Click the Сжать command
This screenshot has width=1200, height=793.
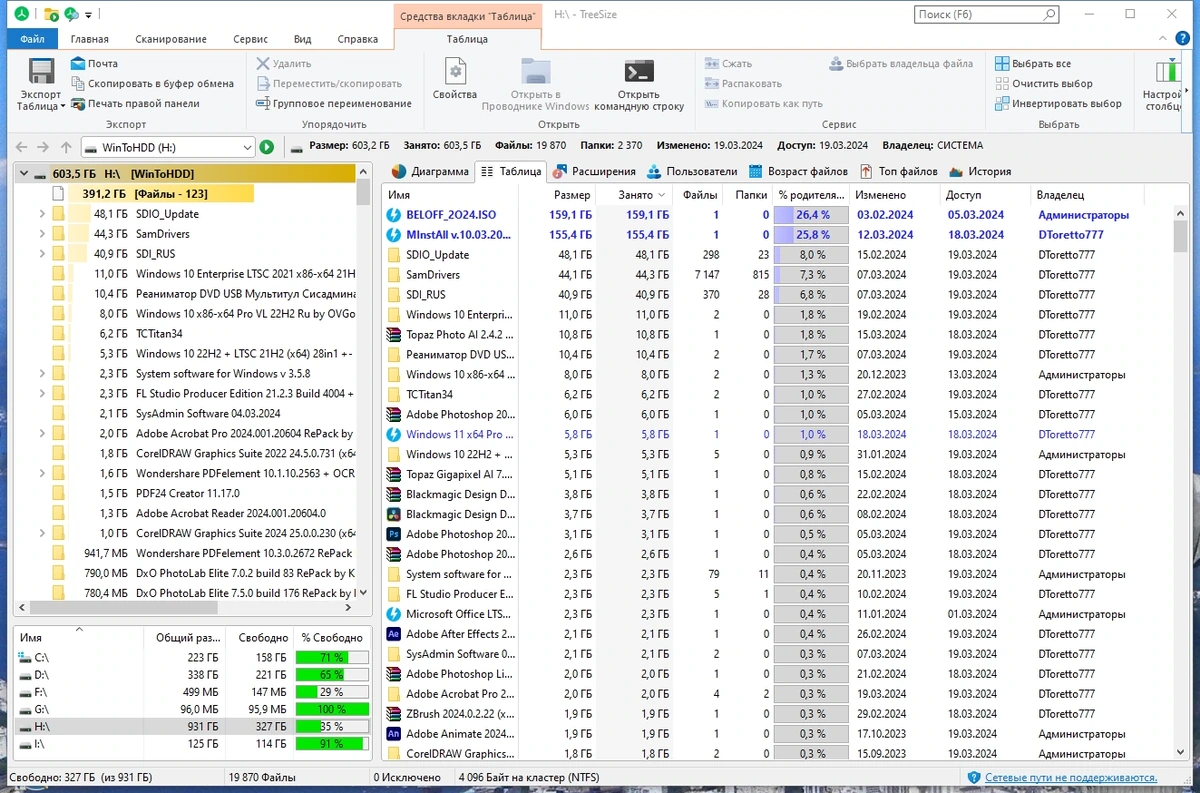(x=728, y=64)
